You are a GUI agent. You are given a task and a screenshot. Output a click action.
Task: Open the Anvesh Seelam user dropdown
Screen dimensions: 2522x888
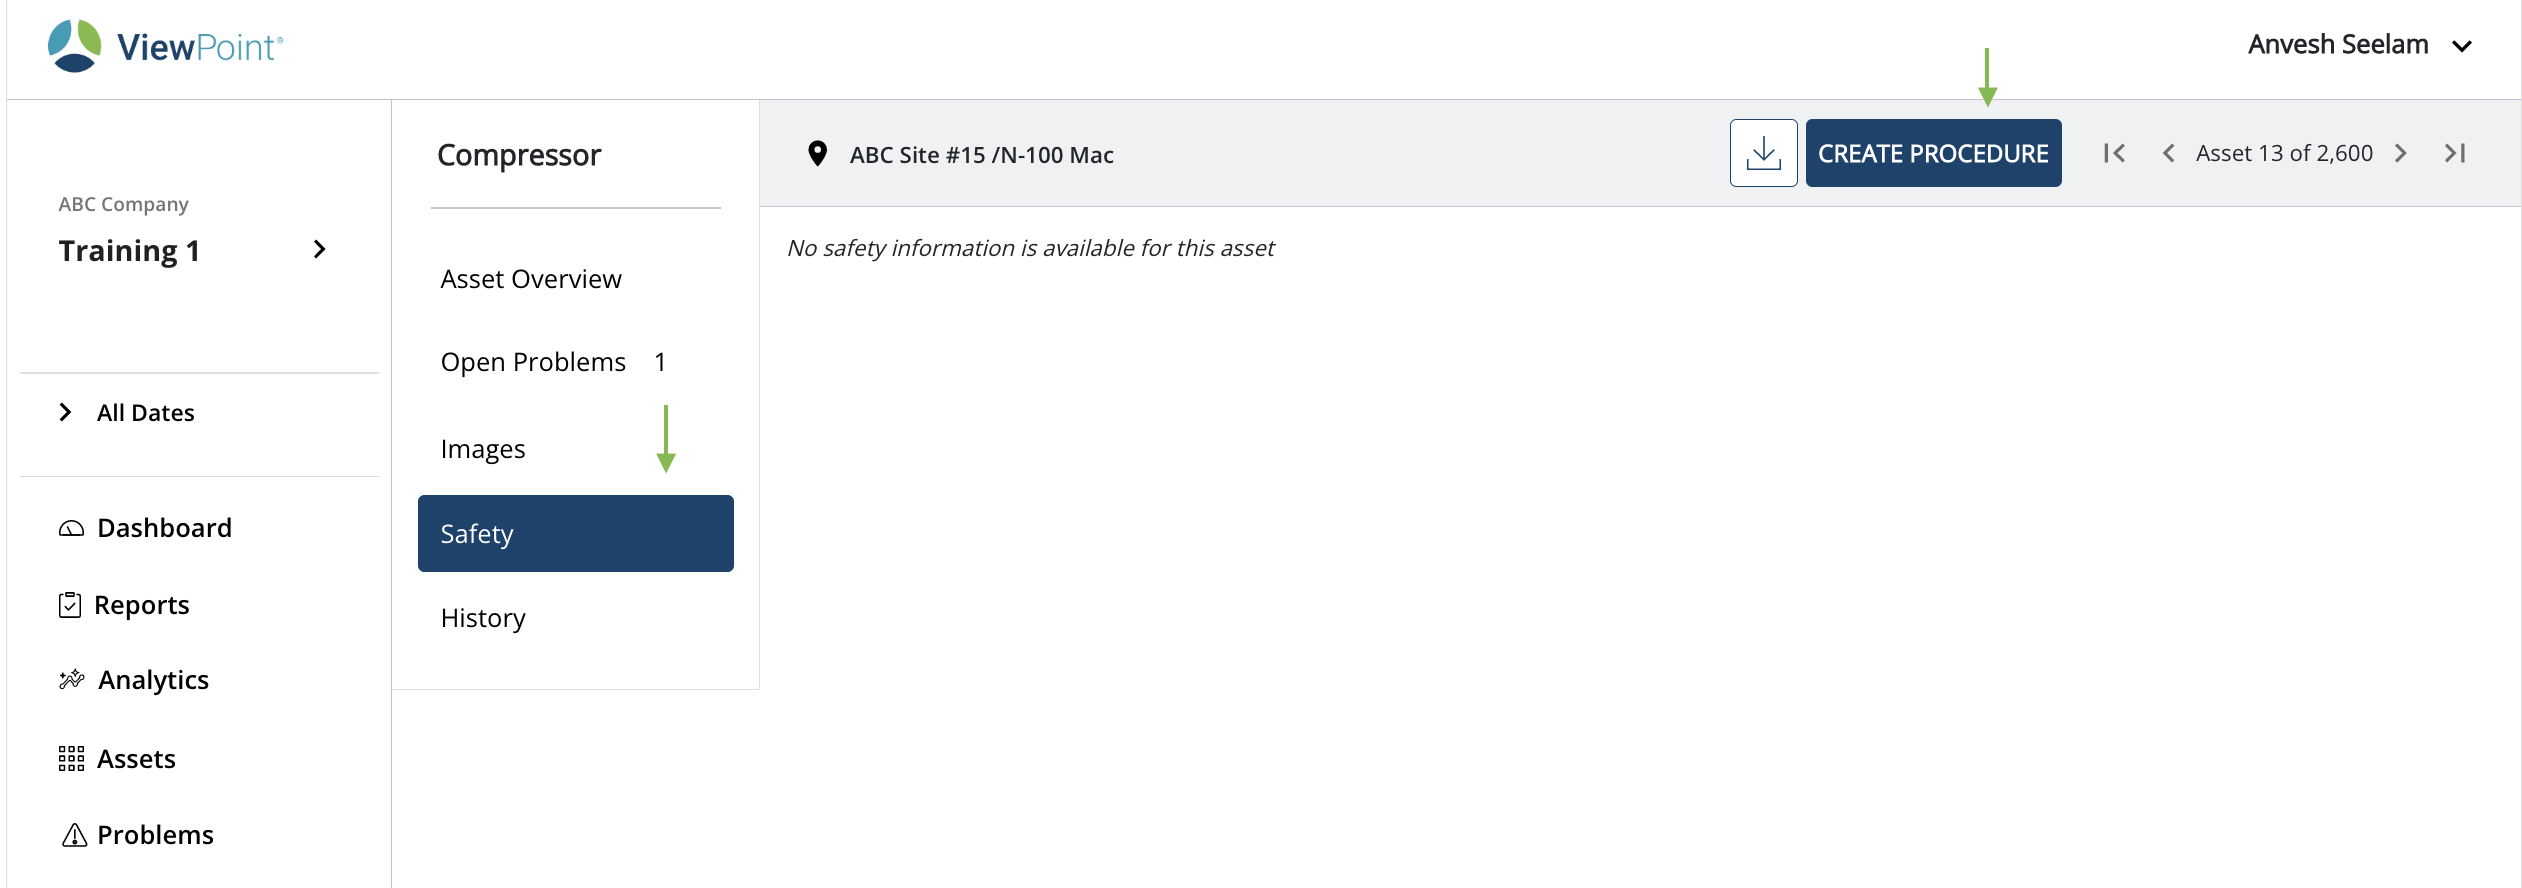[x=2461, y=46]
